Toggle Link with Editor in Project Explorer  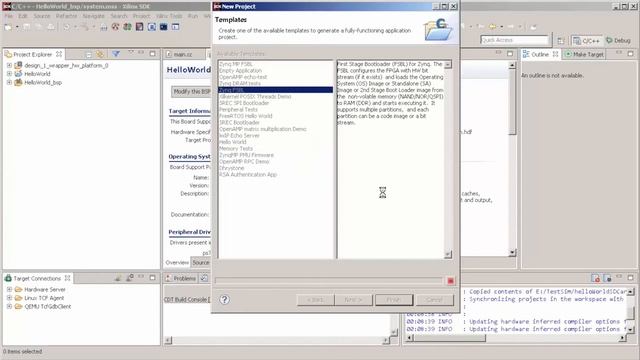pyautogui.click(x=100, y=54)
